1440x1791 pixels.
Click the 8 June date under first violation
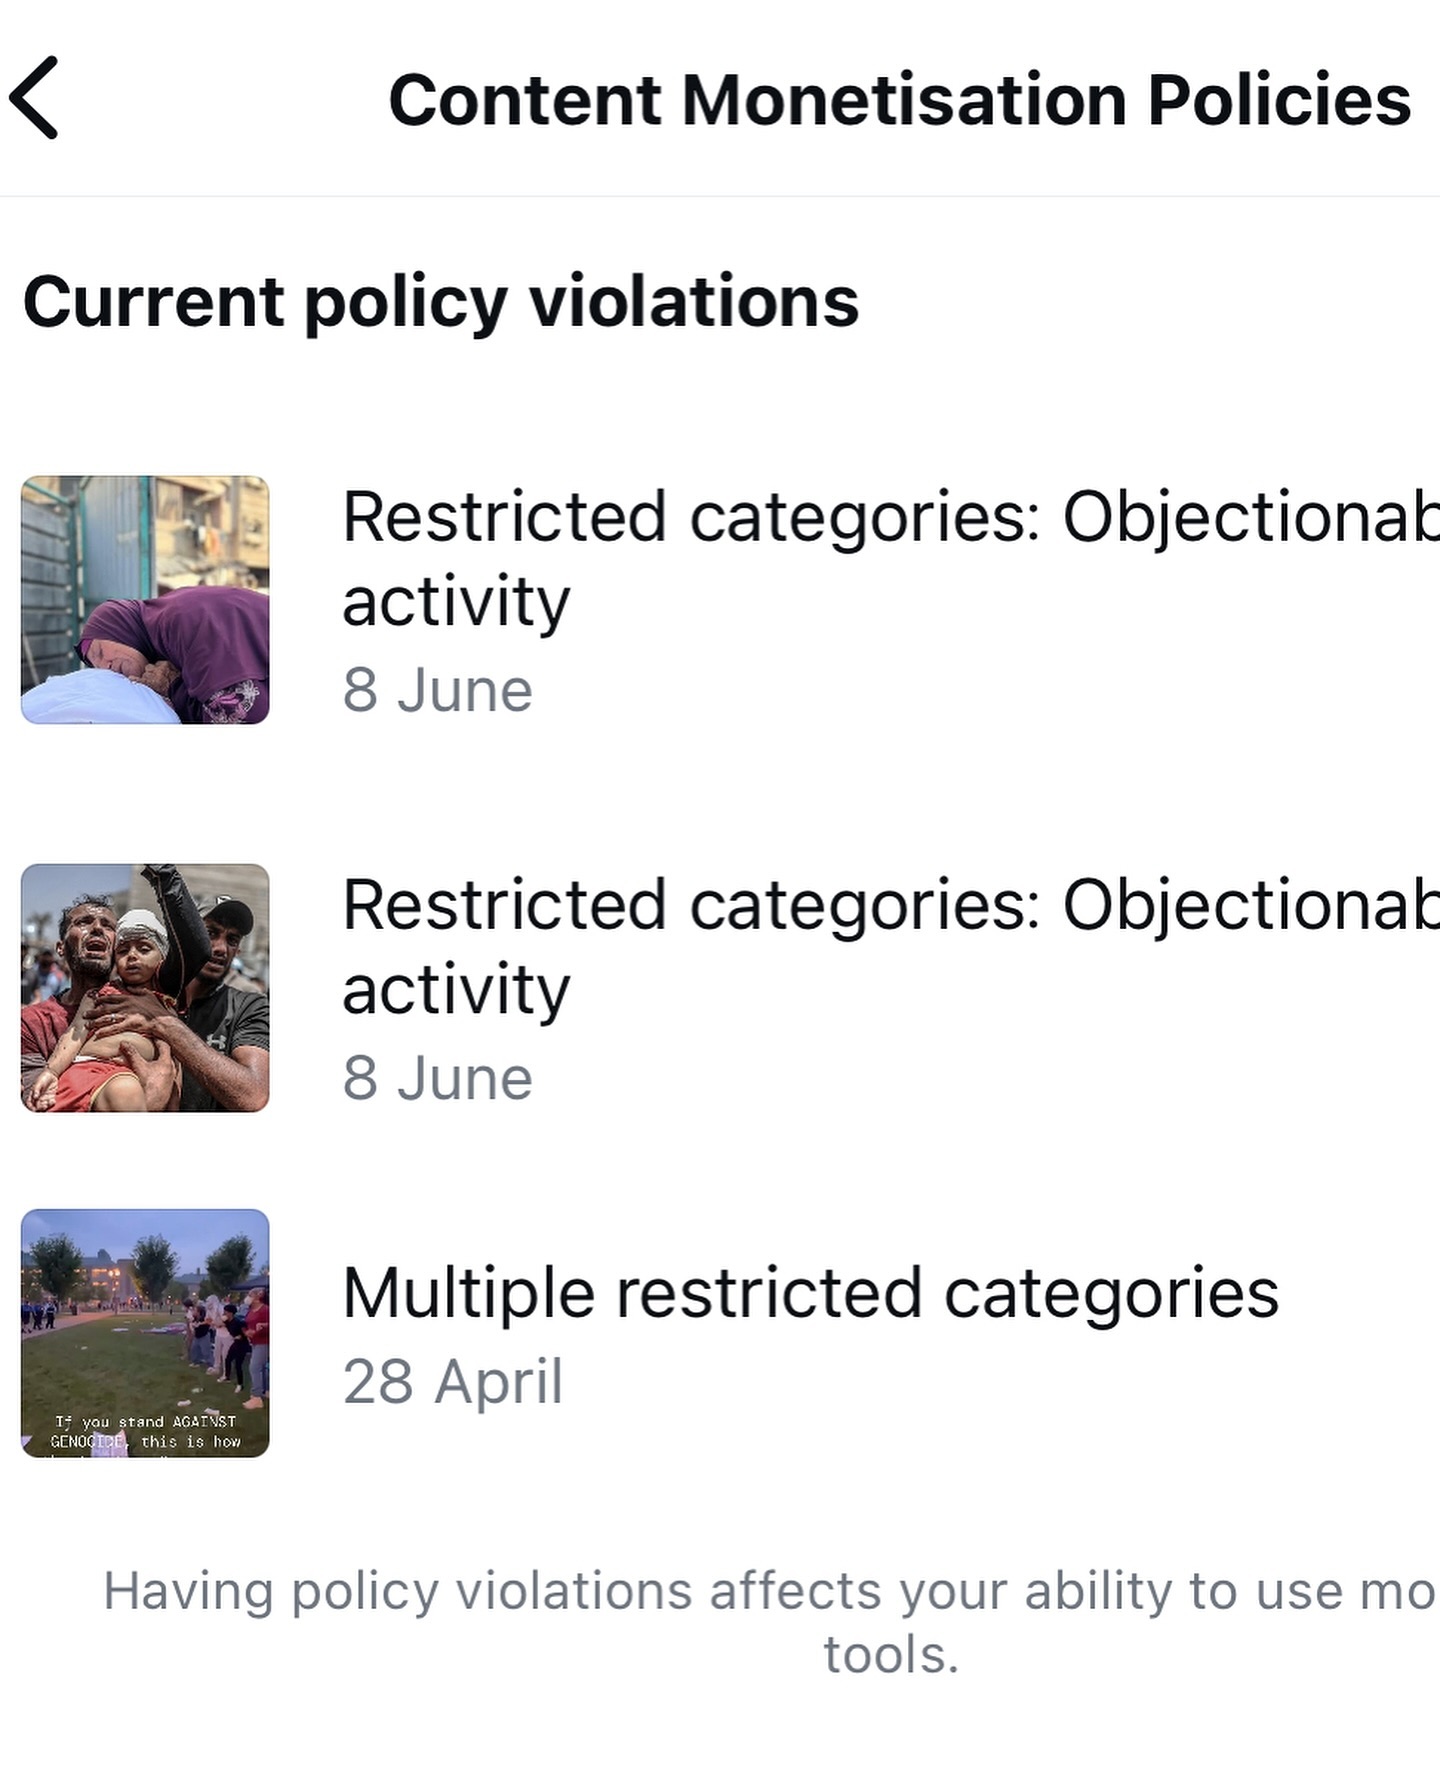pyautogui.click(x=437, y=691)
